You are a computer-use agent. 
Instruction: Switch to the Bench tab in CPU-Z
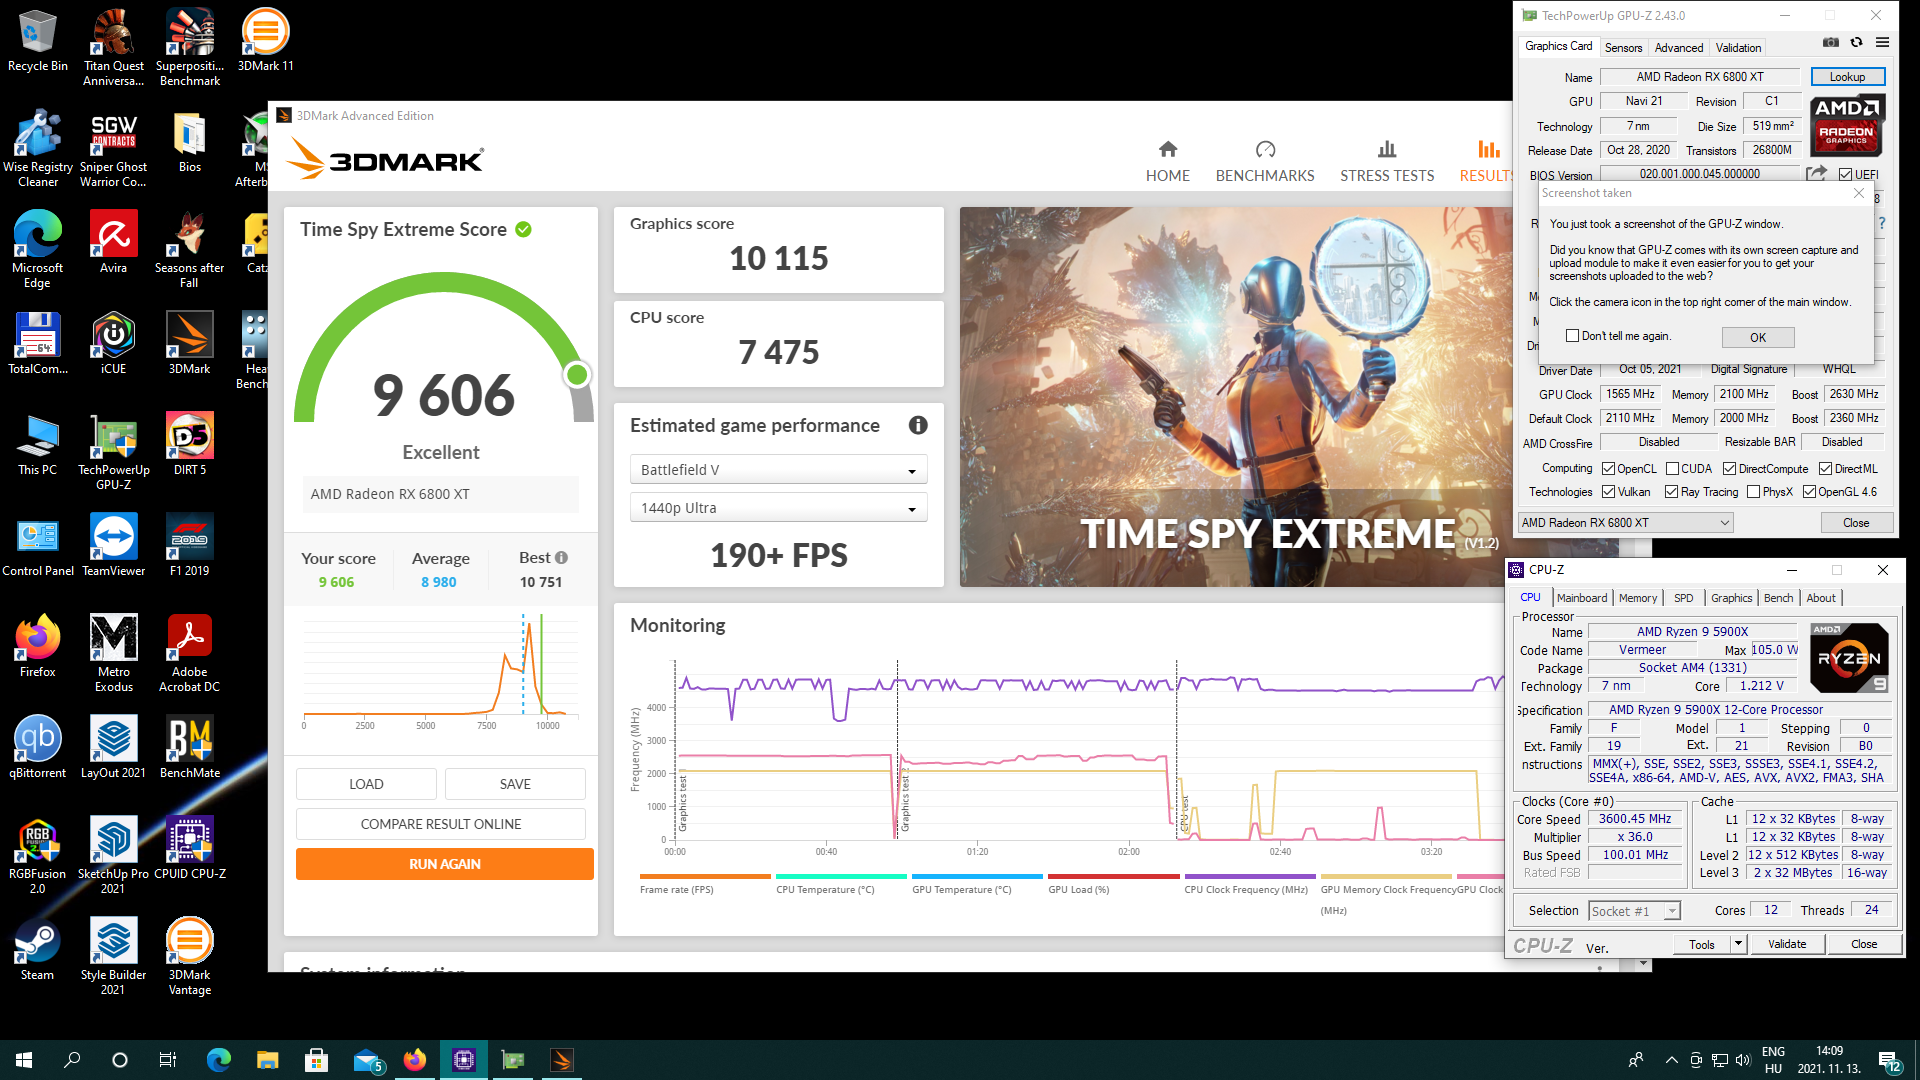tap(1778, 597)
